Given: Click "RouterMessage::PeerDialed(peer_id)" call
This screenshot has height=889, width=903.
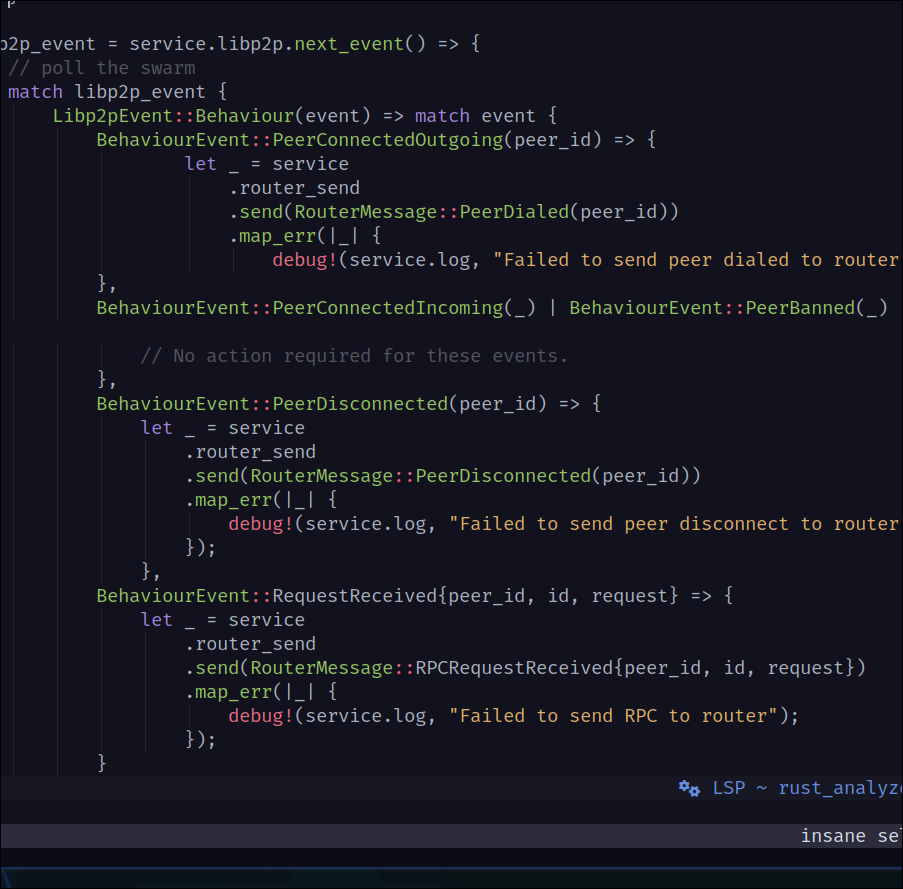Looking at the screenshot, I should [x=481, y=212].
